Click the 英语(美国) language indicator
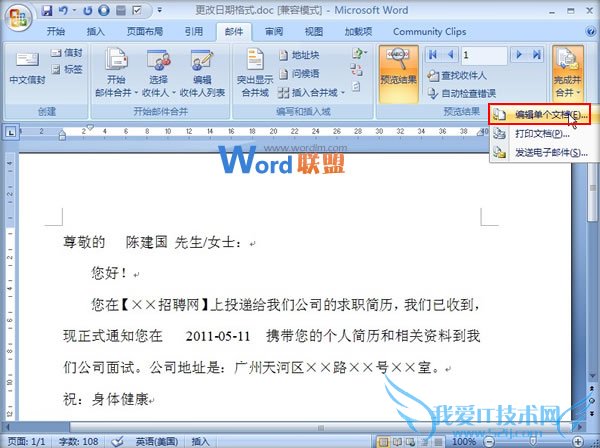The height and width of the screenshot is (448, 600). [157, 441]
